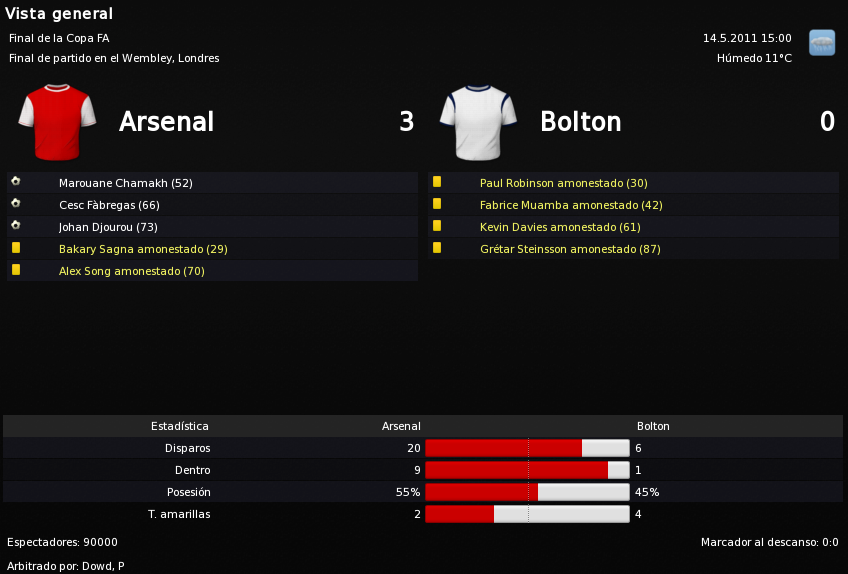Click Arsenal's red home shirt icon

tap(57, 122)
